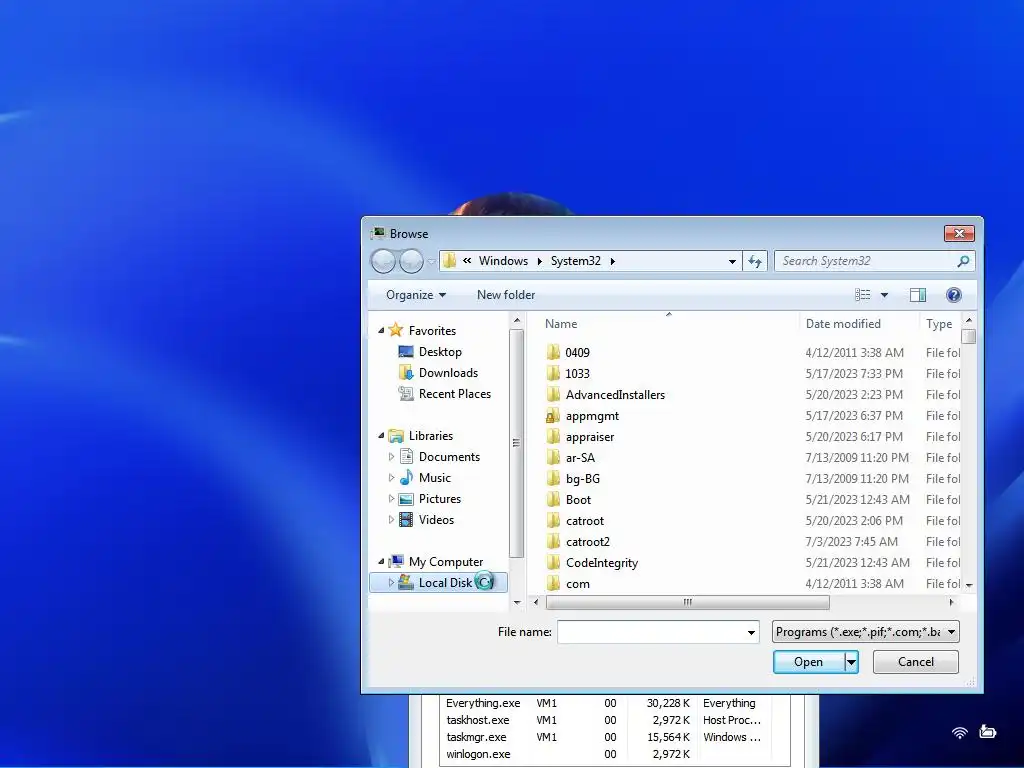The width and height of the screenshot is (1024, 768).
Task: Select the appraiser folder row
Action: tap(751, 437)
